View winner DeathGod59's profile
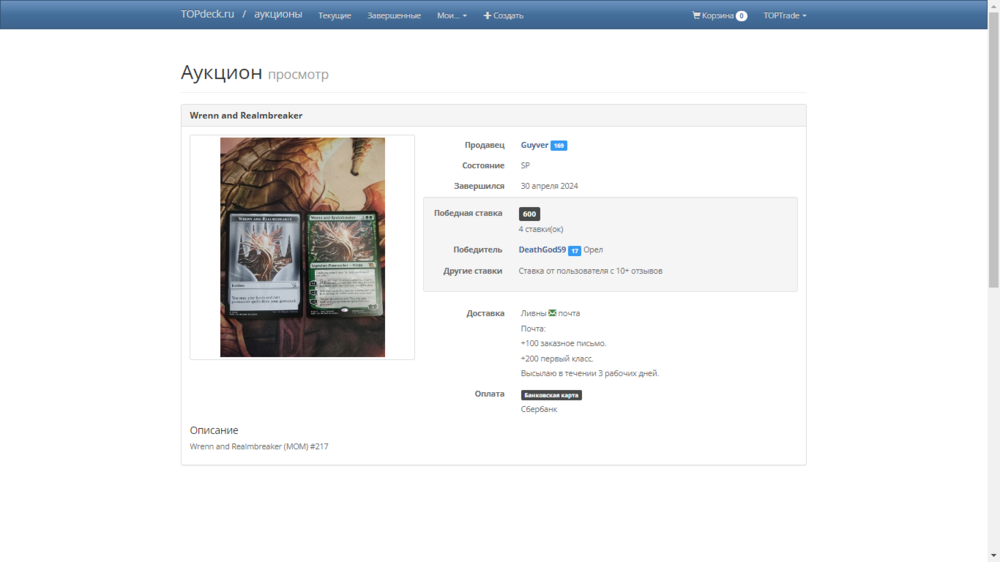The height and width of the screenshot is (562, 1000). (542, 250)
